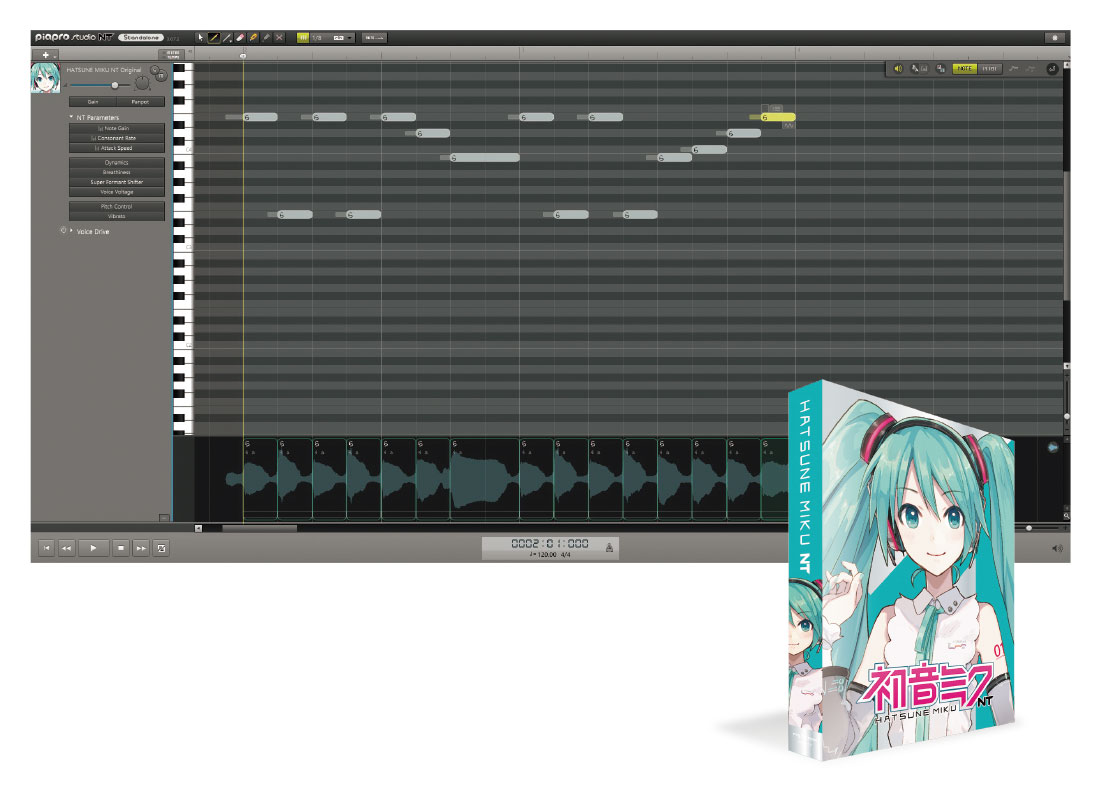Click the pin-and-bracket icon in piano roll toolbar
The height and width of the screenshot is (800, 1101).
(x=918, y=68)
